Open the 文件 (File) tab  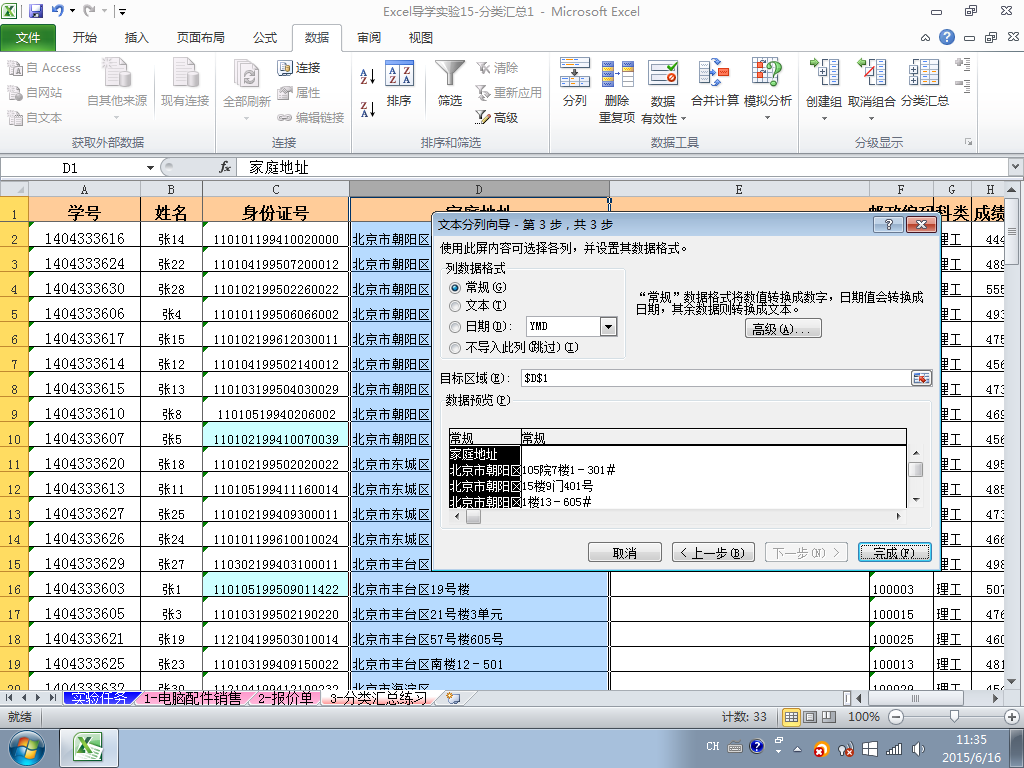pyautogui.click(x=28, y=38)
